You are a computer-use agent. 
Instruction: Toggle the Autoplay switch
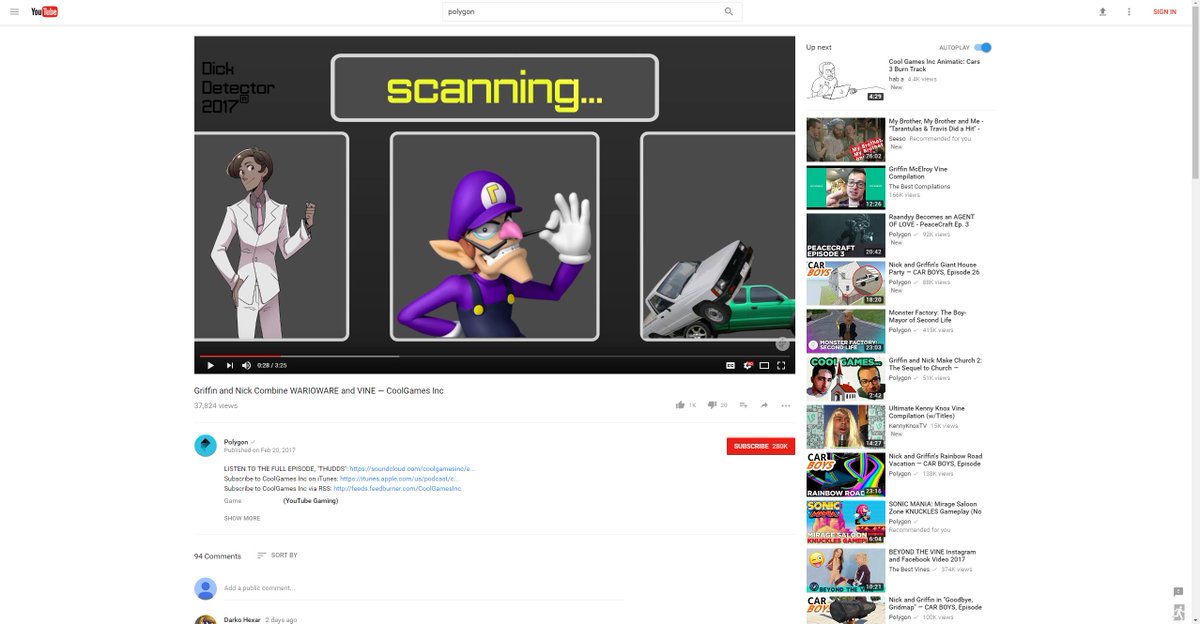point(984,47)
